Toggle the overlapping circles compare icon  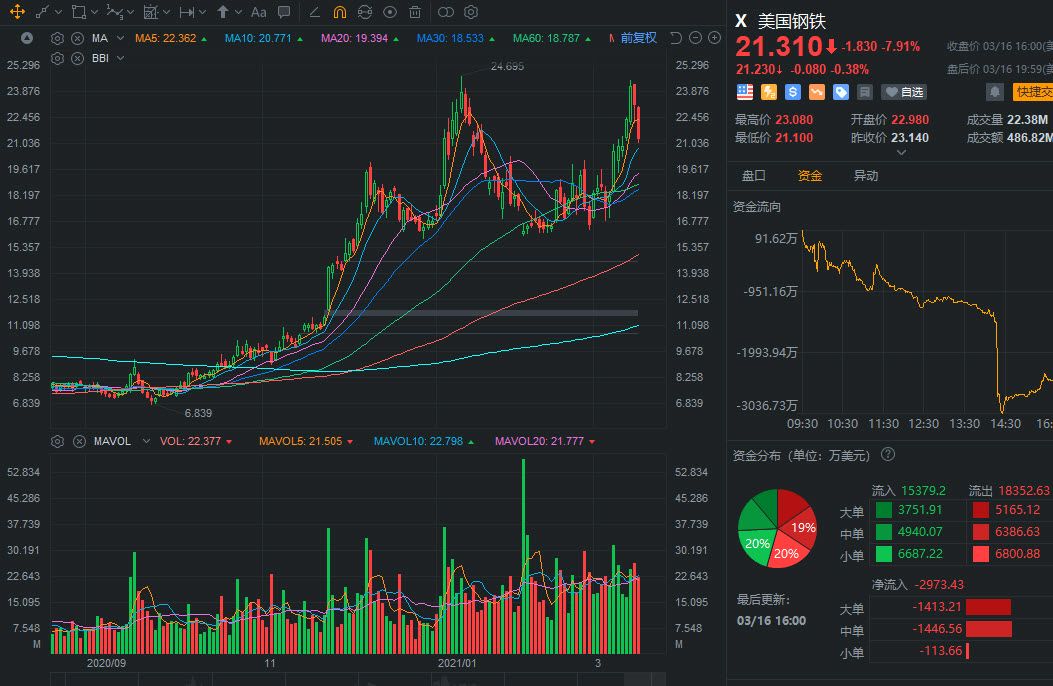pyautogui.click(x=445, y=12)
